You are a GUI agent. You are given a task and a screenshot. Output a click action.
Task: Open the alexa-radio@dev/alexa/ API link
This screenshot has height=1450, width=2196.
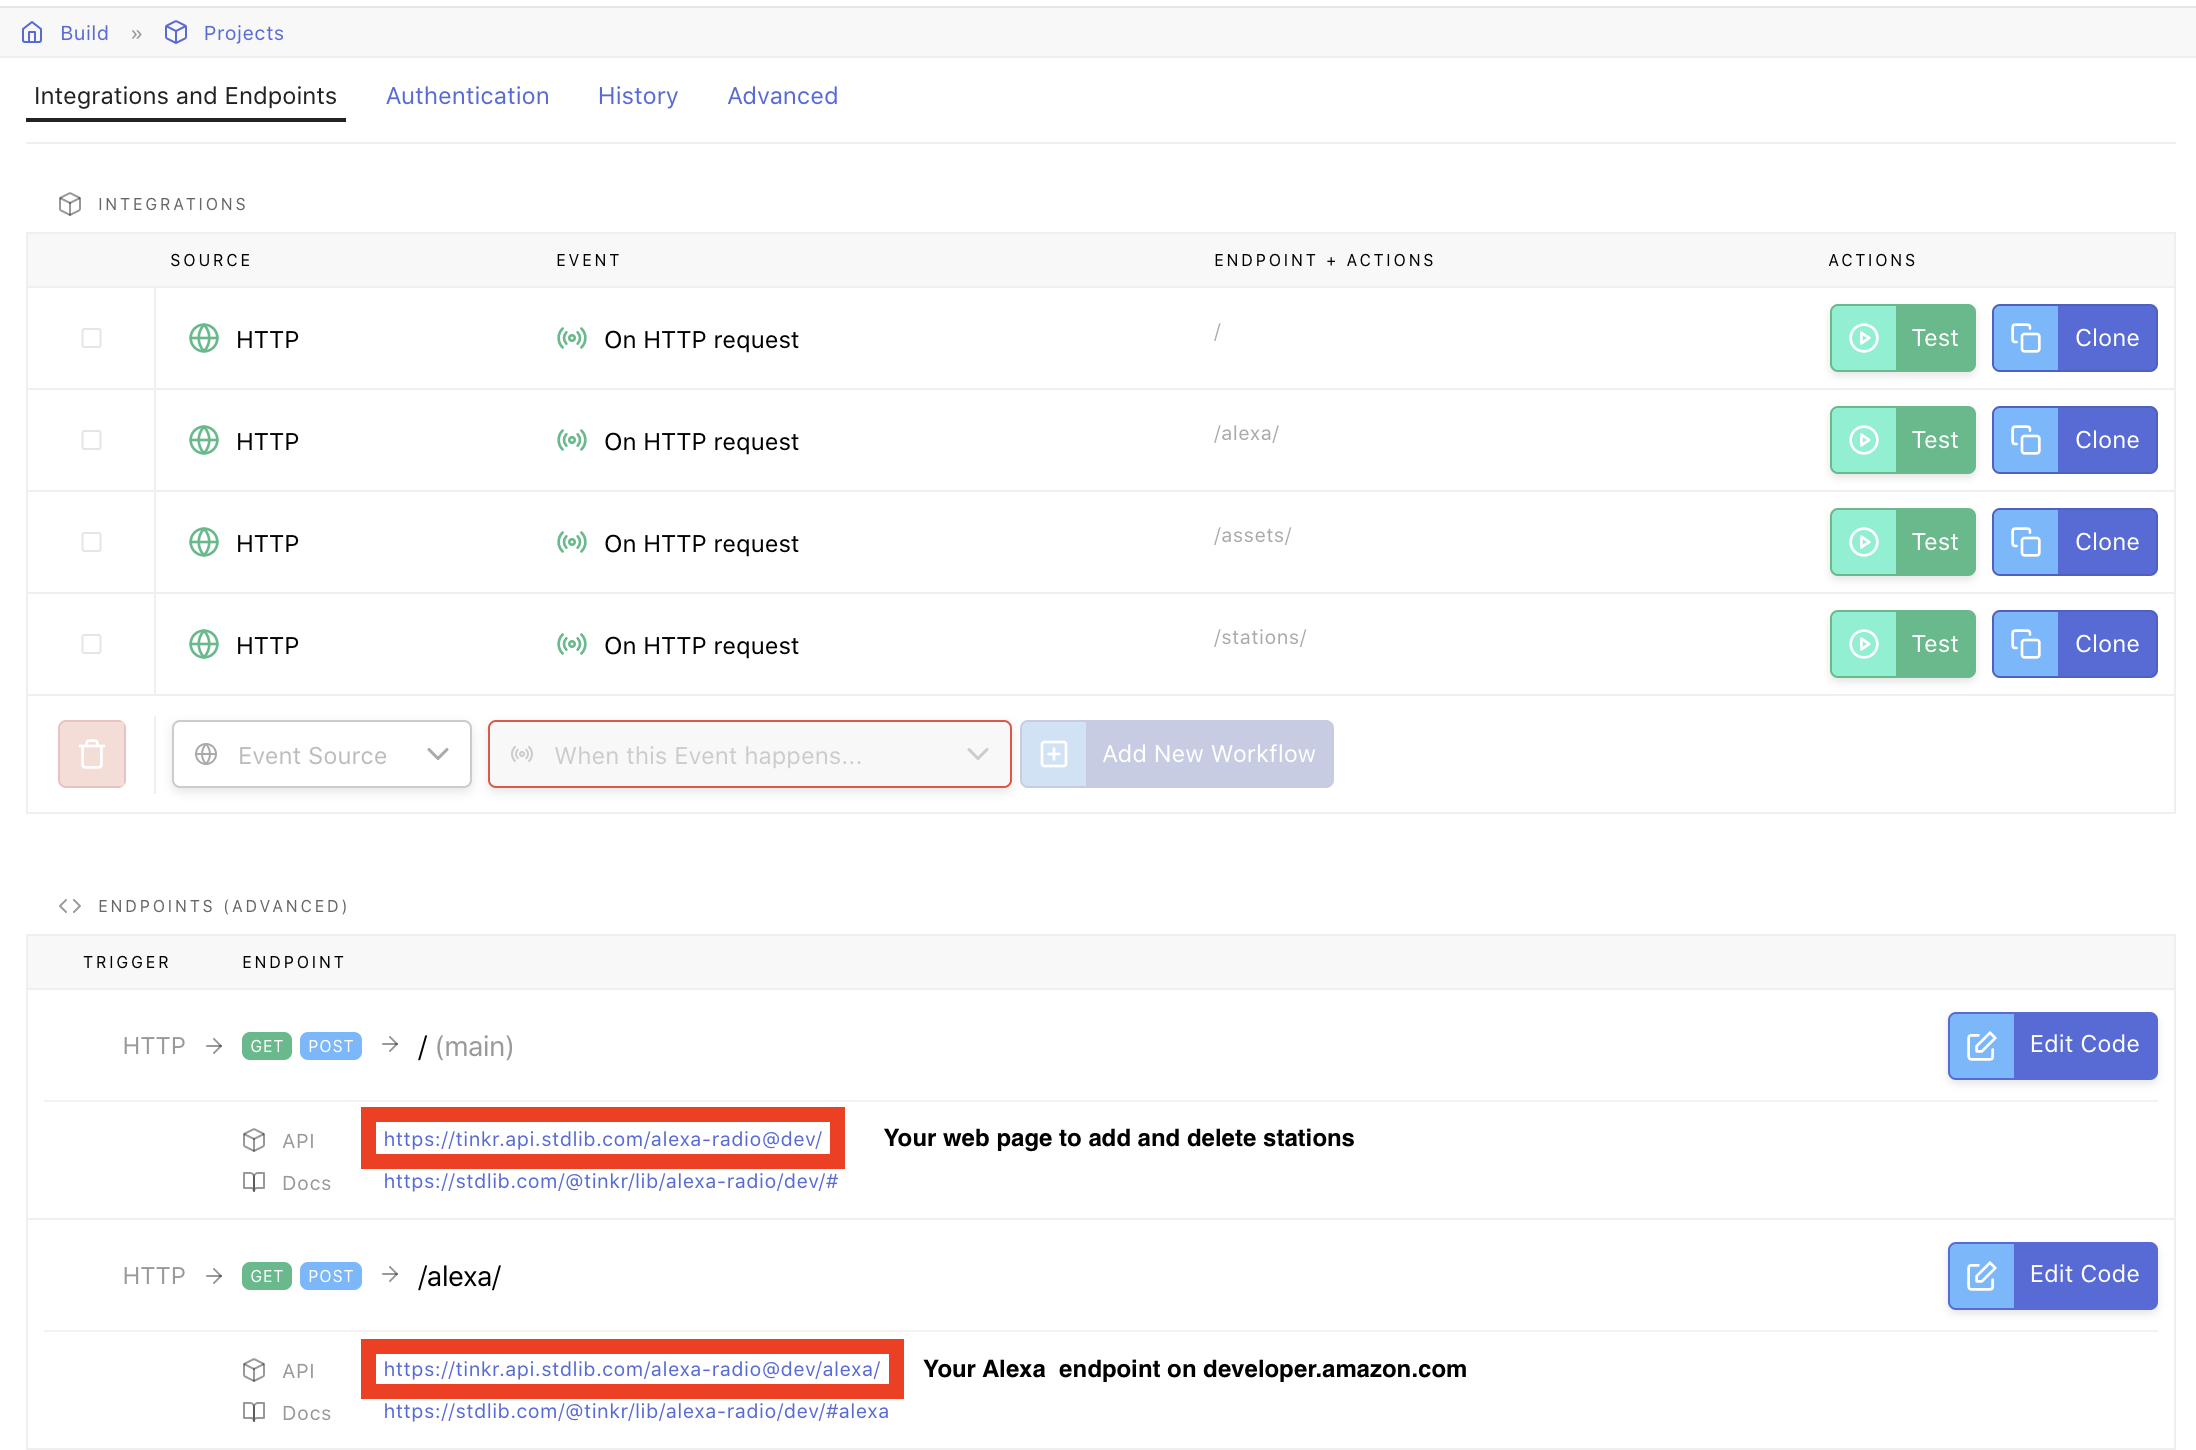coord(631,1369)
